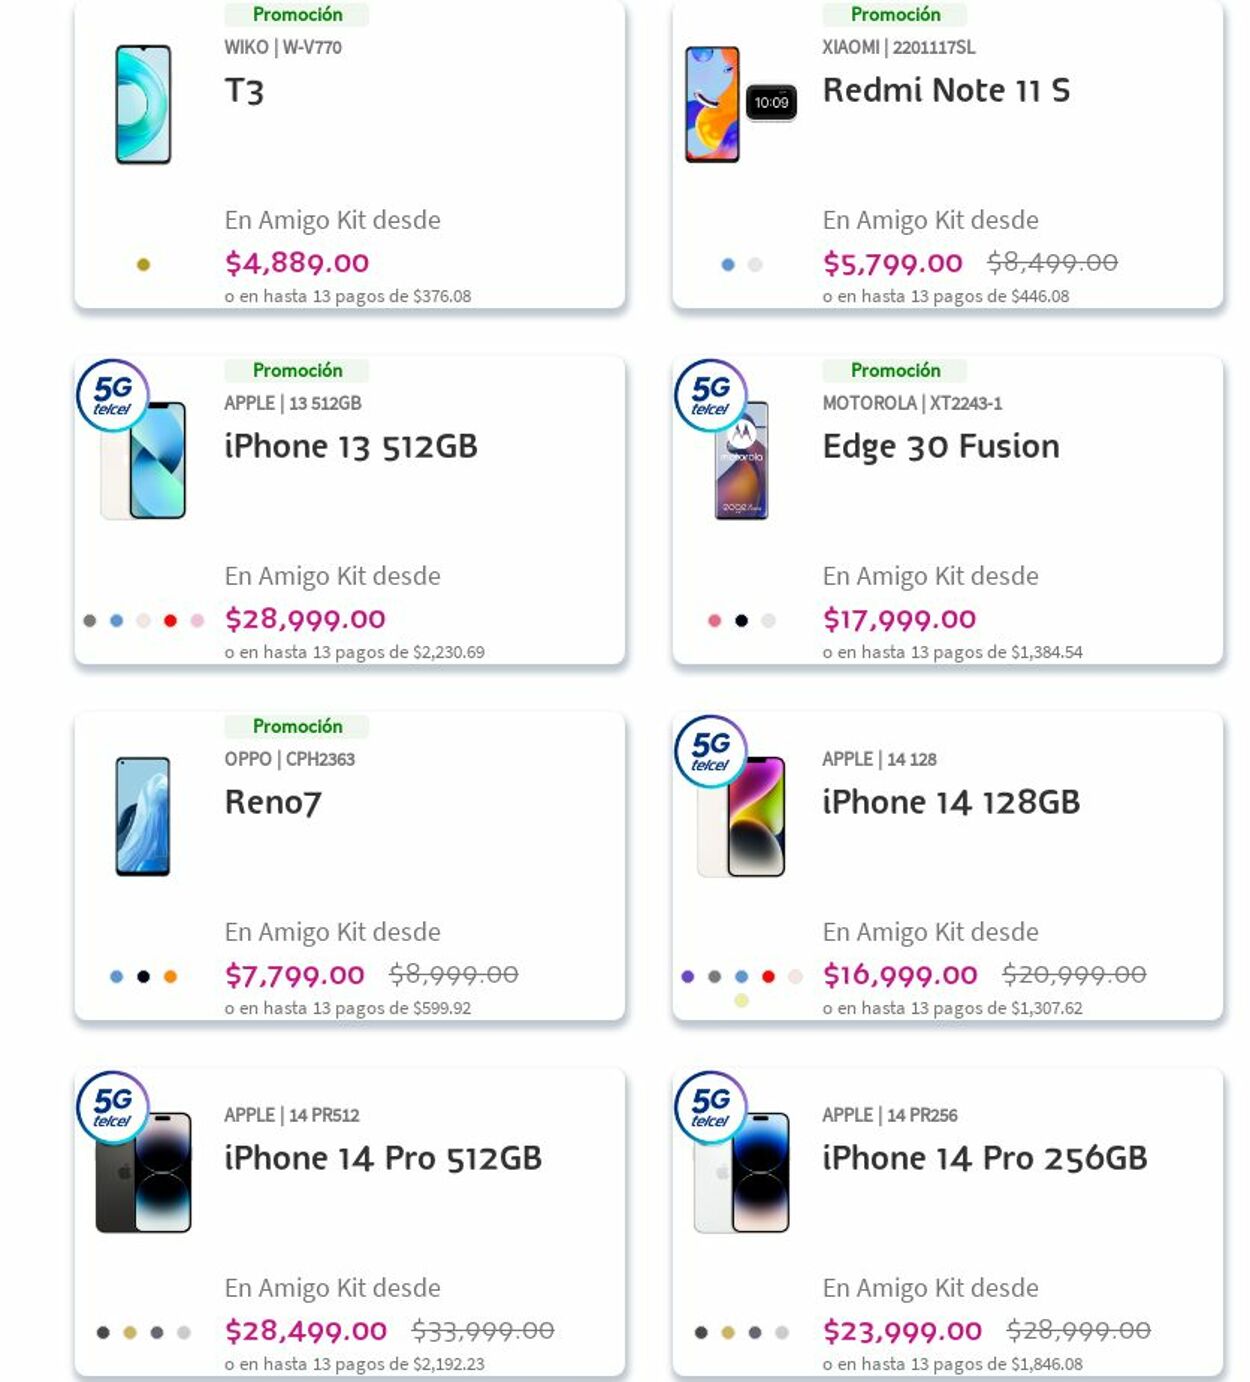The image size is (1250, 1382).
Task: Click the 5G Telcel badge on iPhone 14 128GB
Action: pos(711,751)
